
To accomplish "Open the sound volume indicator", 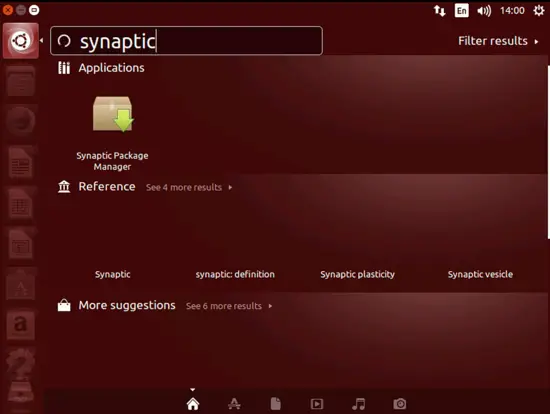I will coord(484,11).
